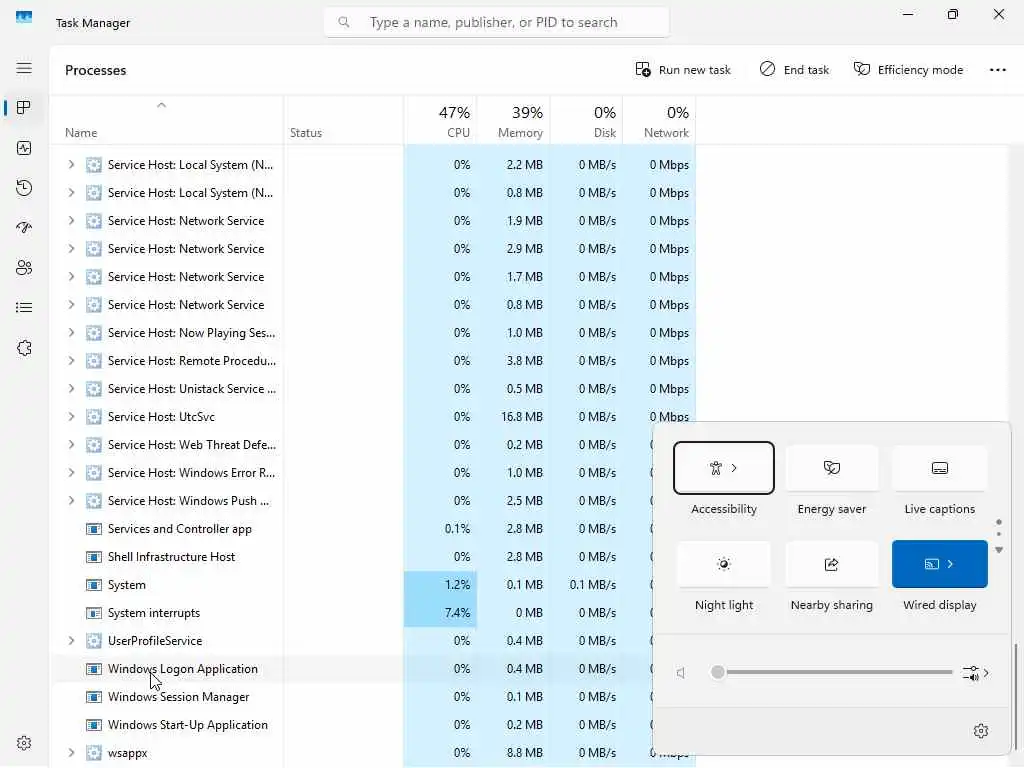Screen dimensions: 1024x768
Task: Open quick settings gear icon
Action: 980,731
